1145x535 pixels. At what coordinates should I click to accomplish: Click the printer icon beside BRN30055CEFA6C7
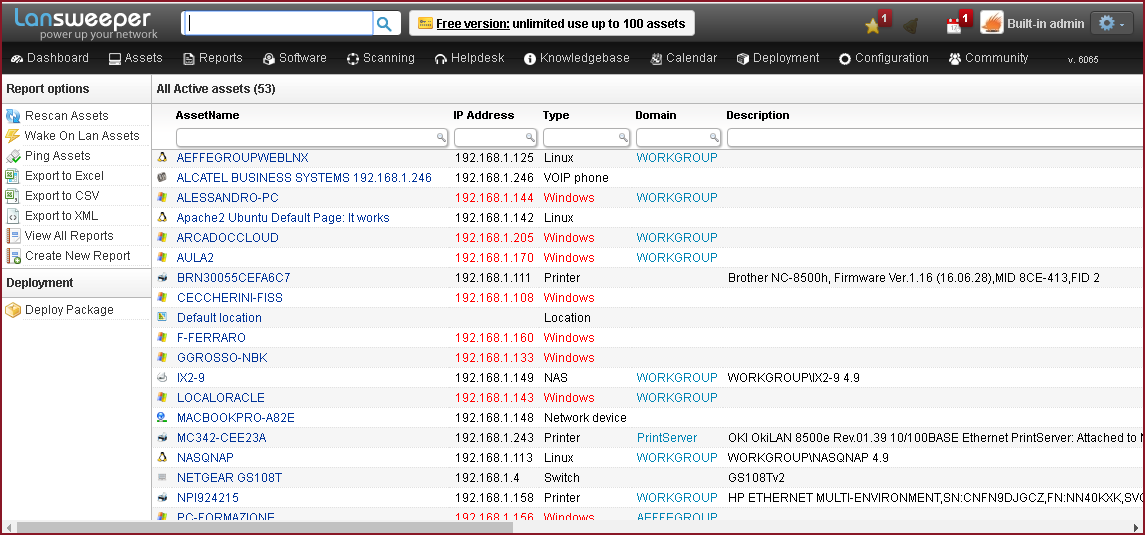162,278
